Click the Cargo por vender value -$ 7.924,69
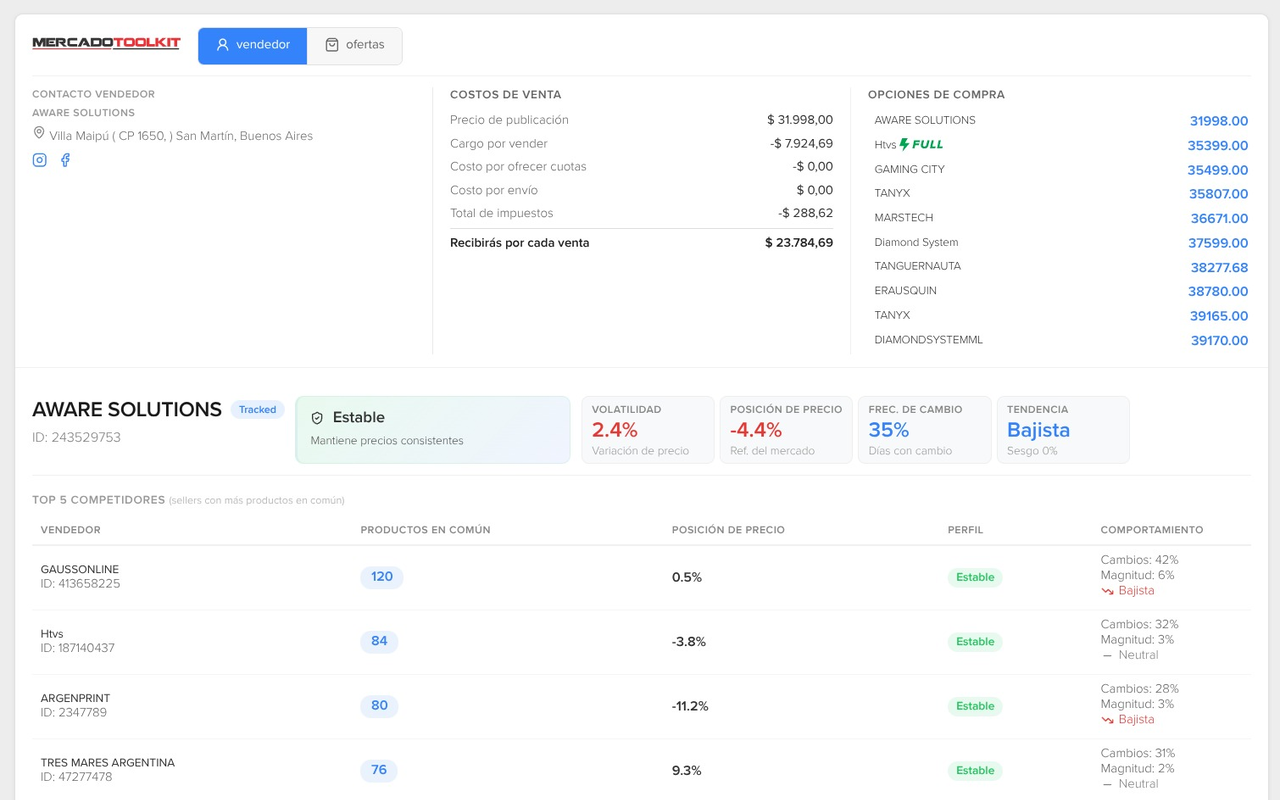 [x=802, y=144]
